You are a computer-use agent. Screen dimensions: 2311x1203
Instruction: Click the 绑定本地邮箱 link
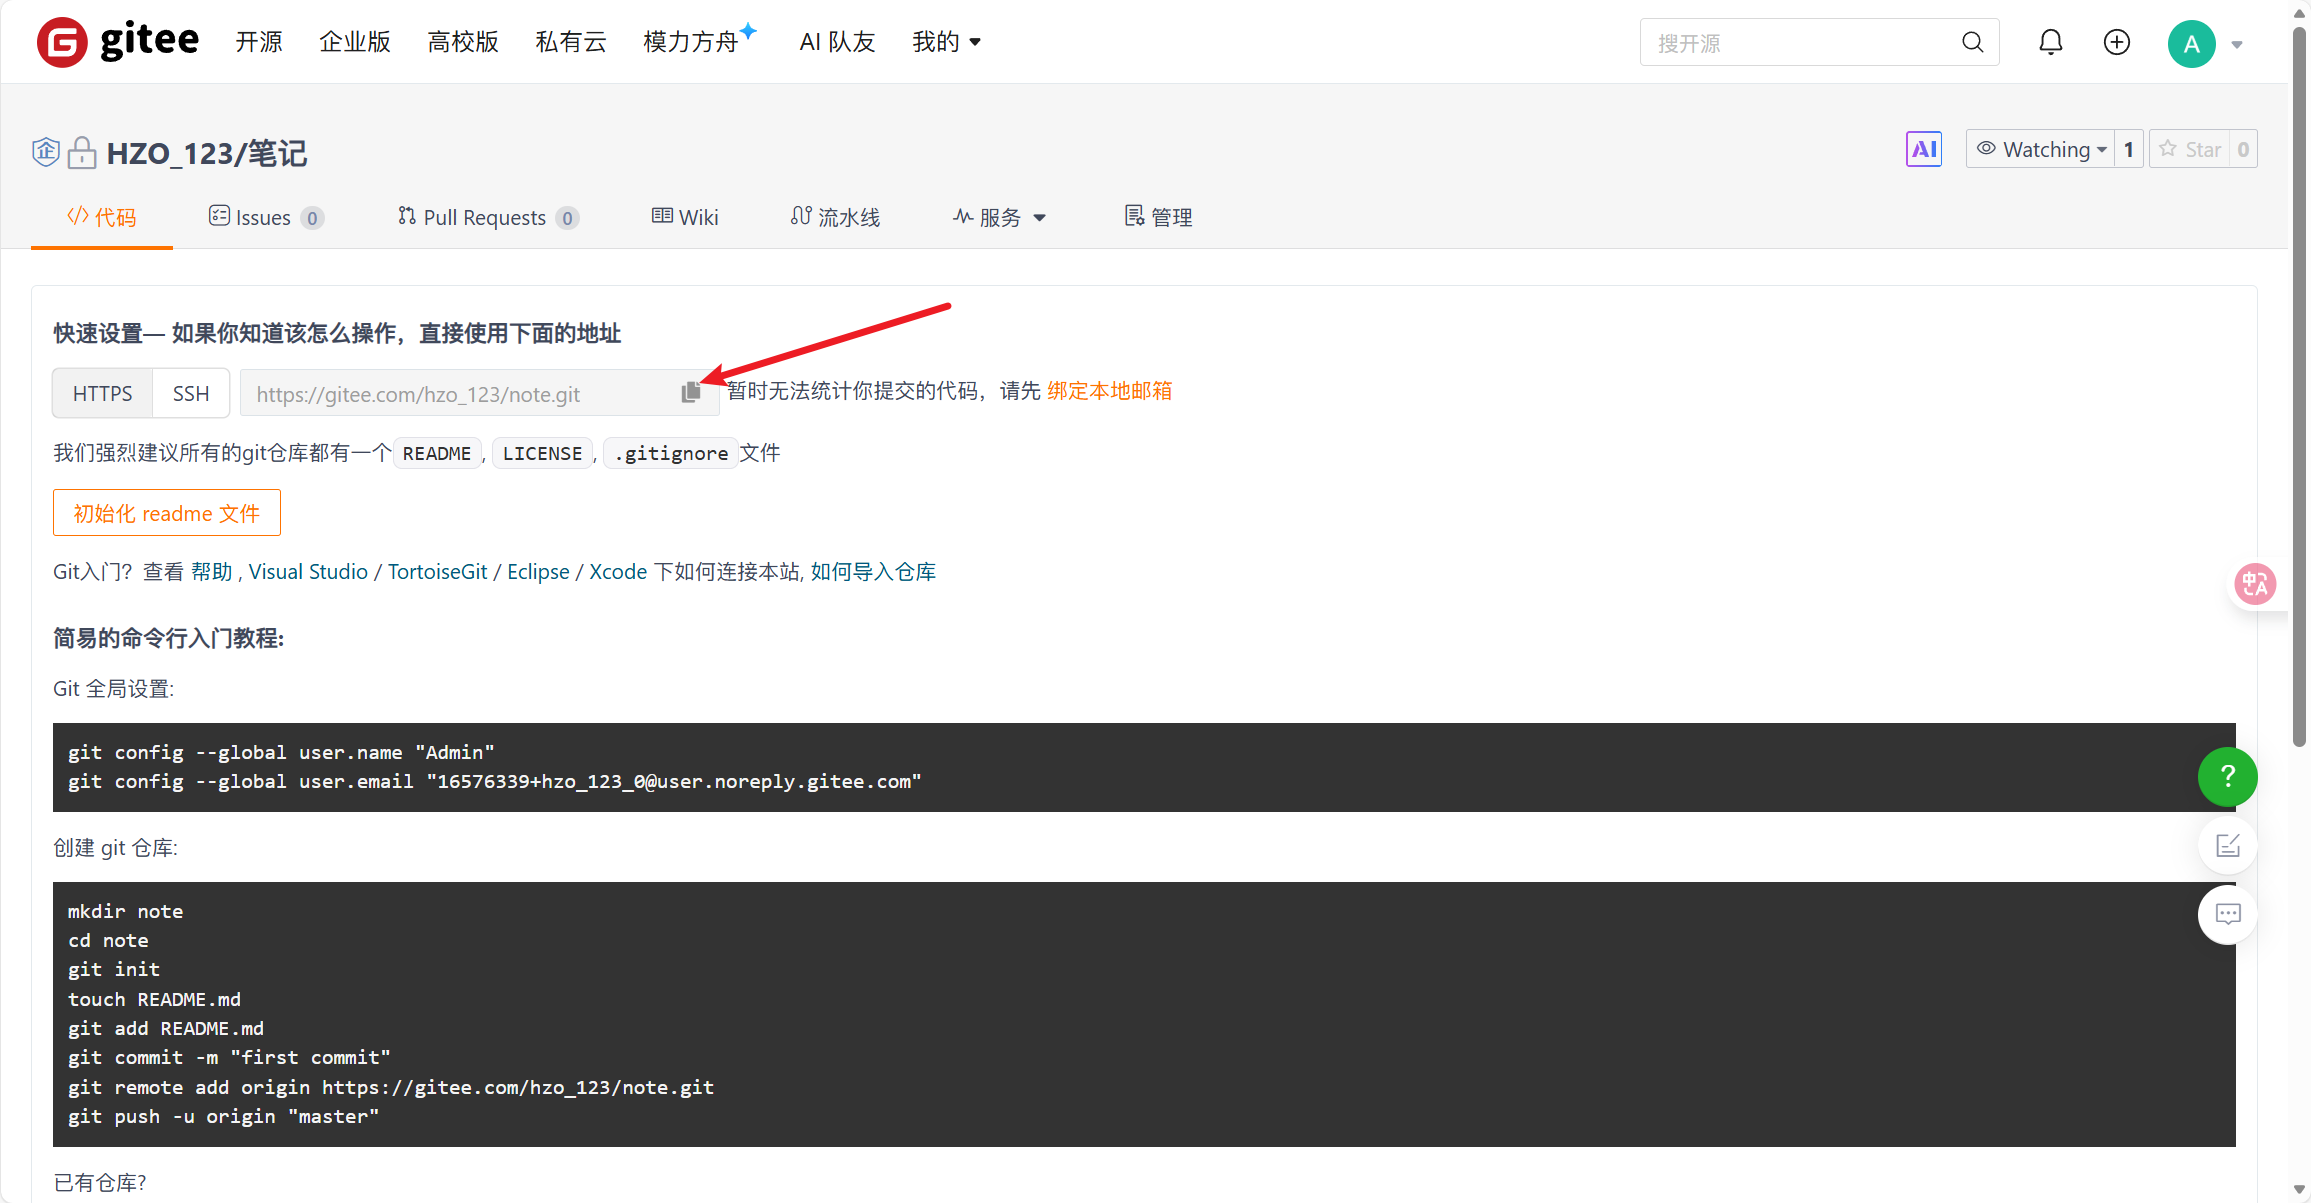[1109, 391]
